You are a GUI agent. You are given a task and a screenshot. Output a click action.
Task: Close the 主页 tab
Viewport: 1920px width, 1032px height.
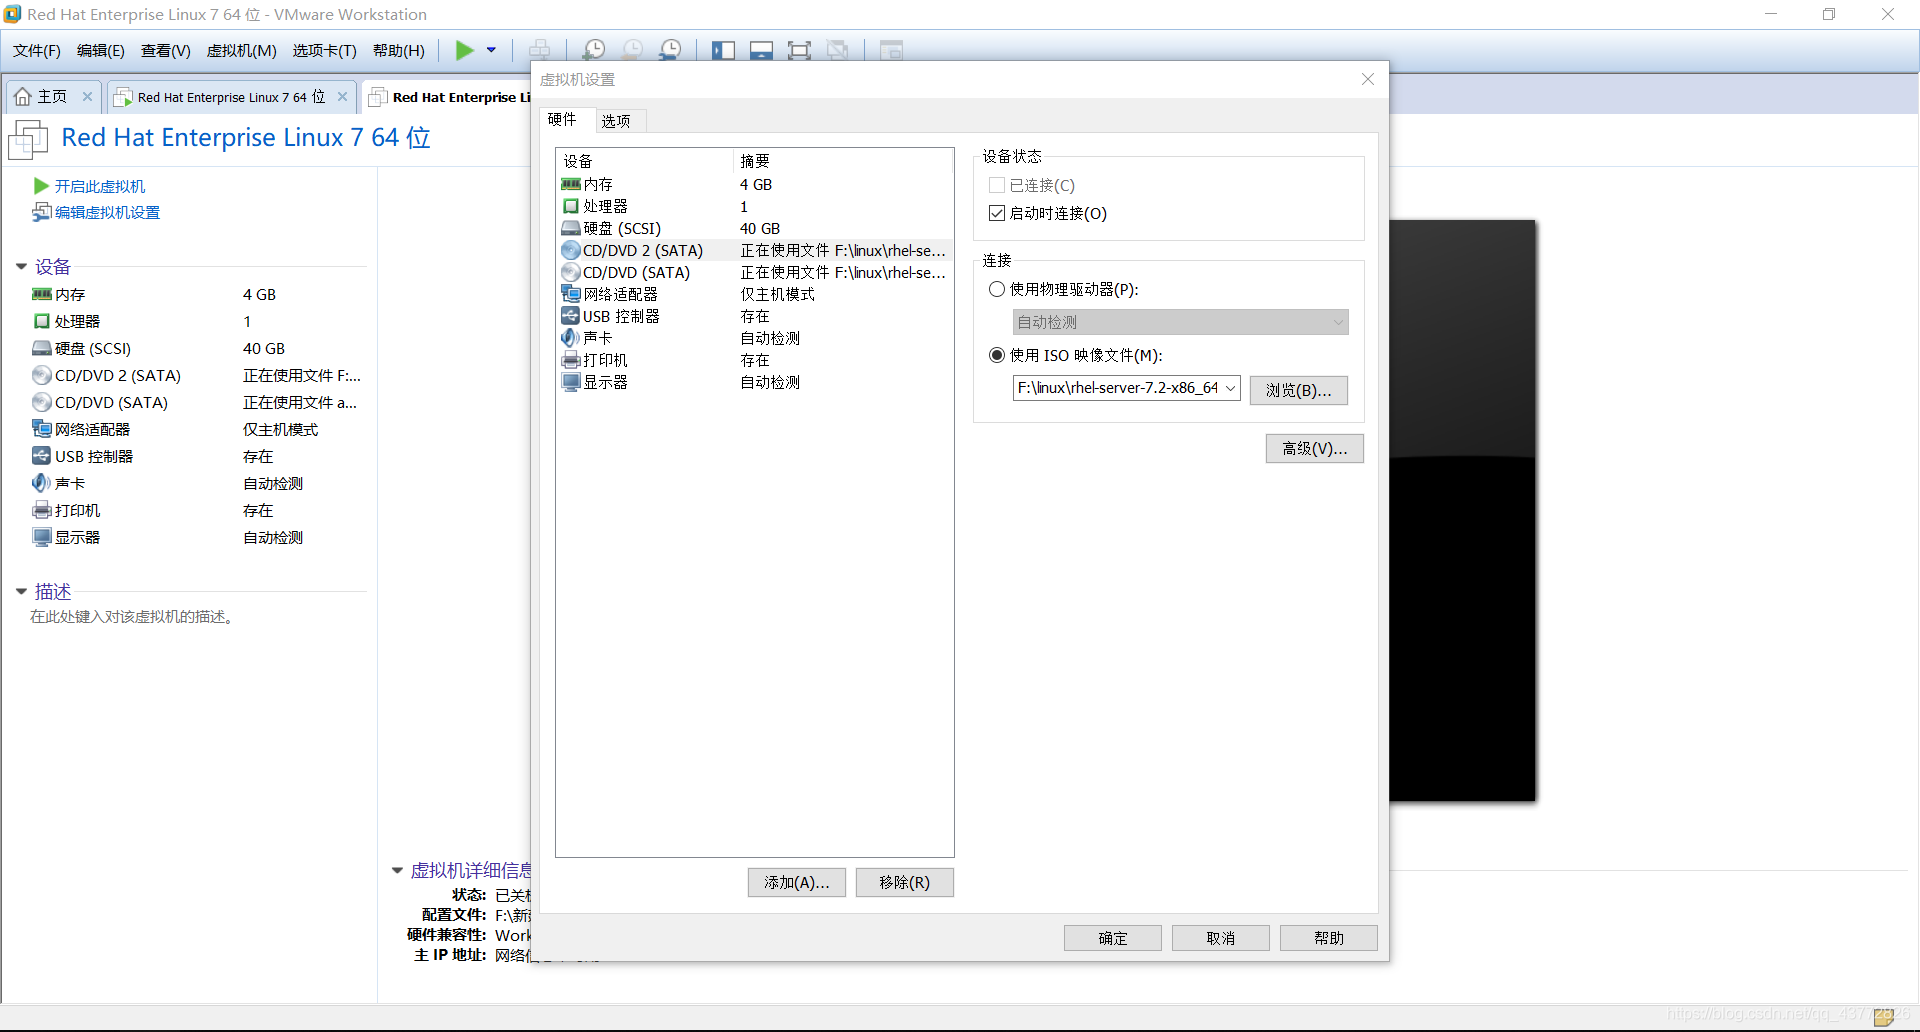[x=87, y=97]
